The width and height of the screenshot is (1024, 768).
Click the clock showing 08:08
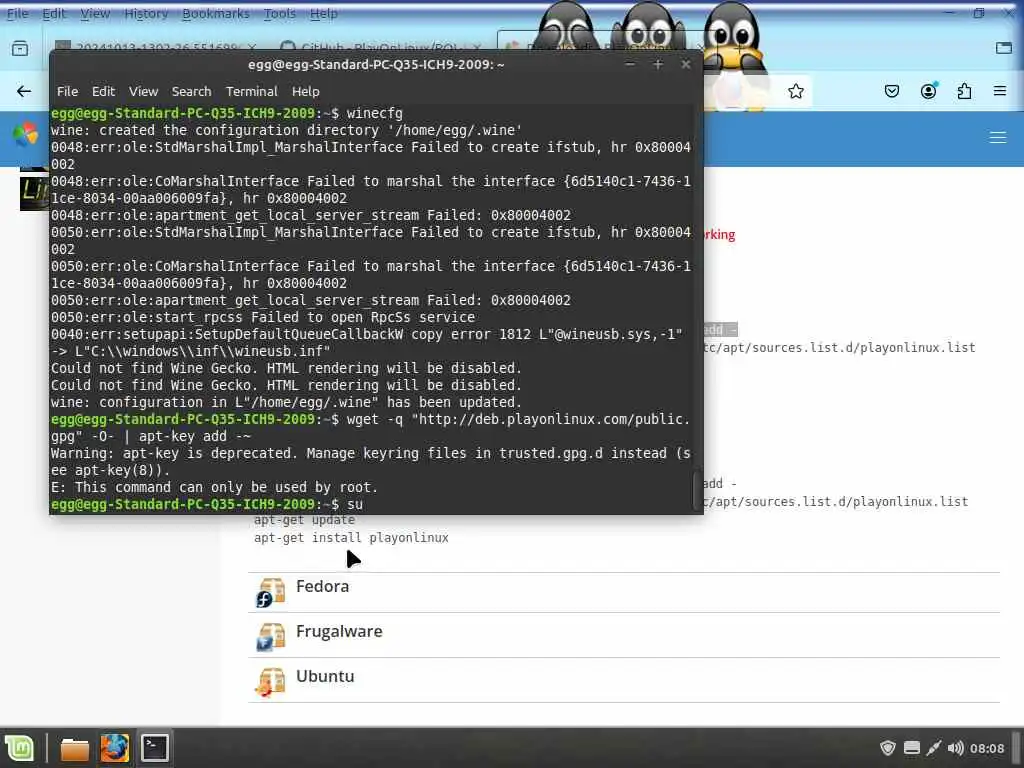point(986,748)
